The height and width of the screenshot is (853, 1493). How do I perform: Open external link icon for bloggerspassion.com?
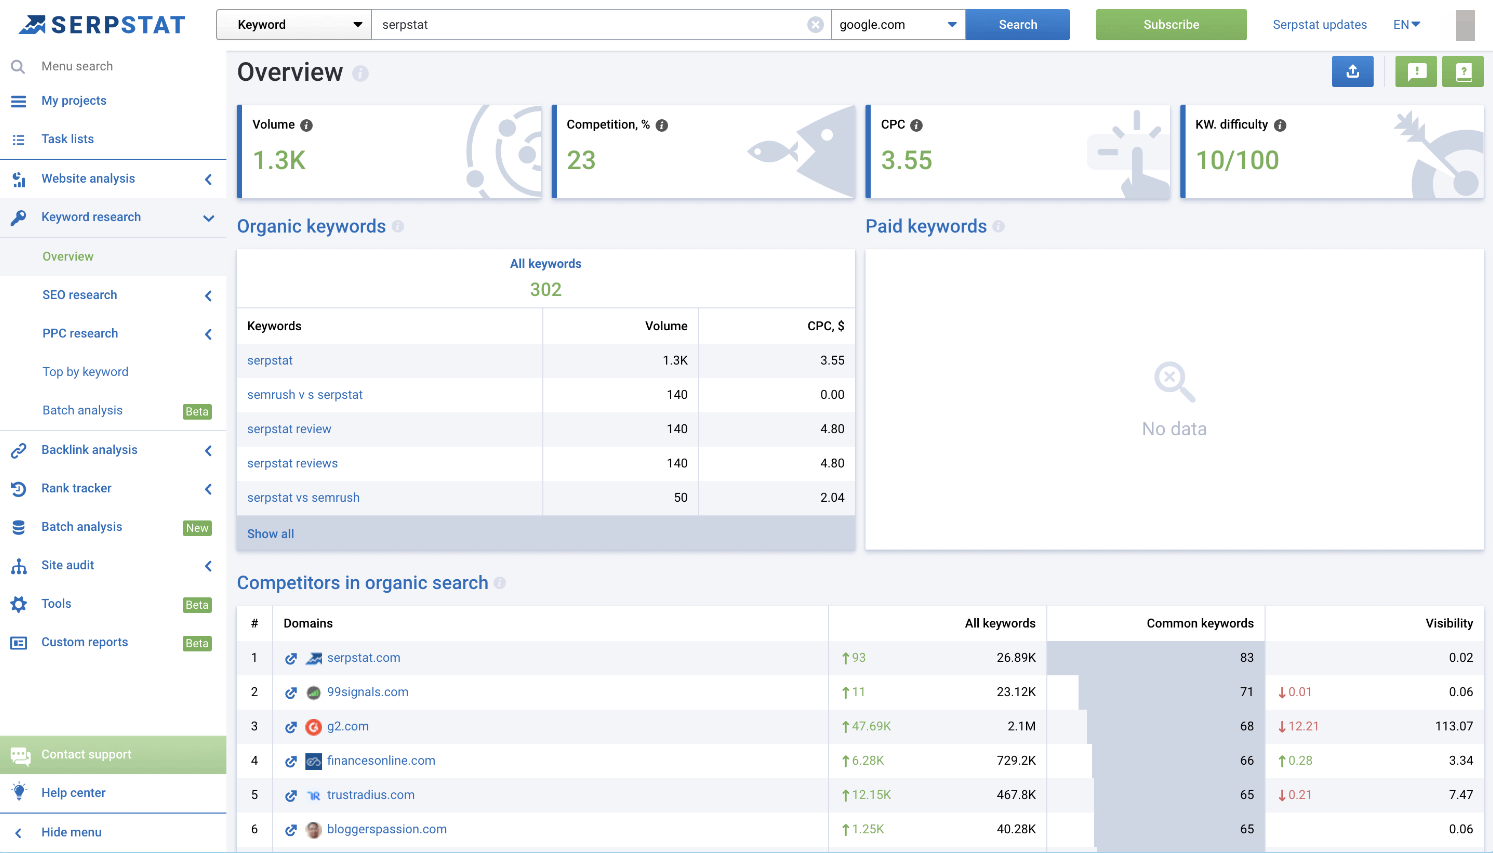coord(291,830)
